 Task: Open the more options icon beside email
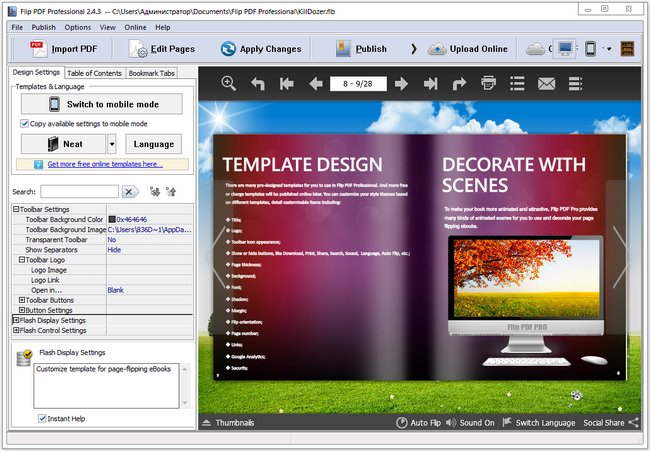click(x=575, y=83)
